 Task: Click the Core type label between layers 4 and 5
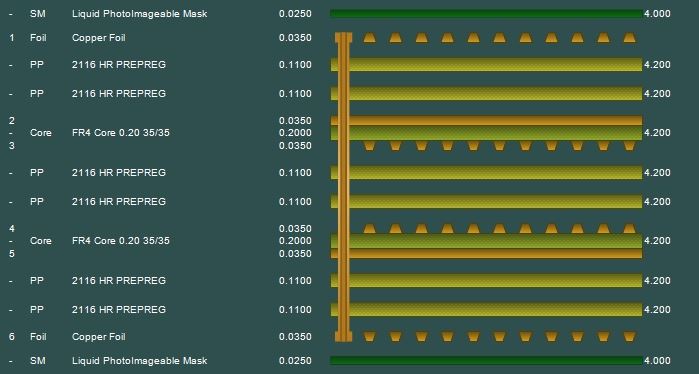tap(41, 241)
